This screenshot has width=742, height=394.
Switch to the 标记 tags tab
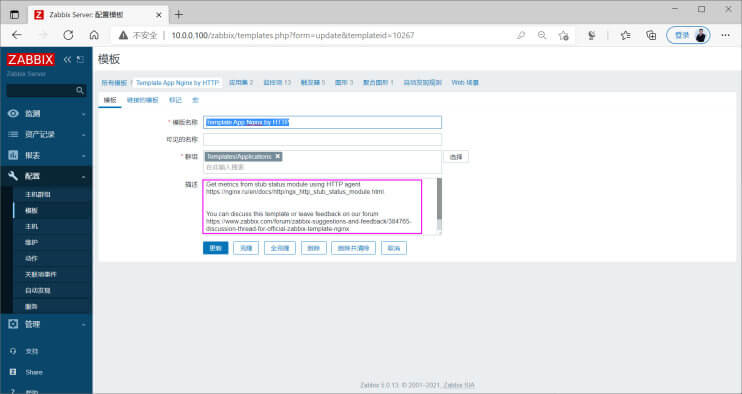(x=175, y=100)
